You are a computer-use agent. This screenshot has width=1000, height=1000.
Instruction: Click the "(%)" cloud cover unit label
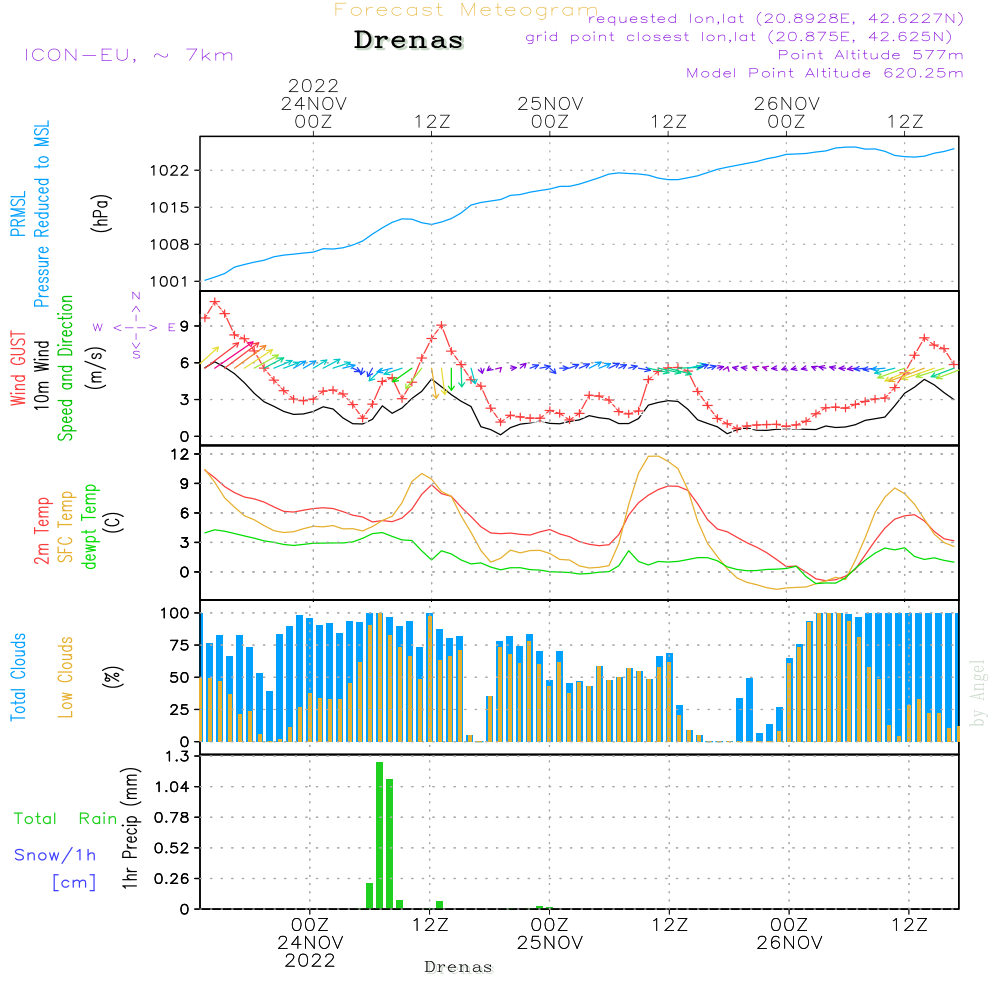(112, 677)
